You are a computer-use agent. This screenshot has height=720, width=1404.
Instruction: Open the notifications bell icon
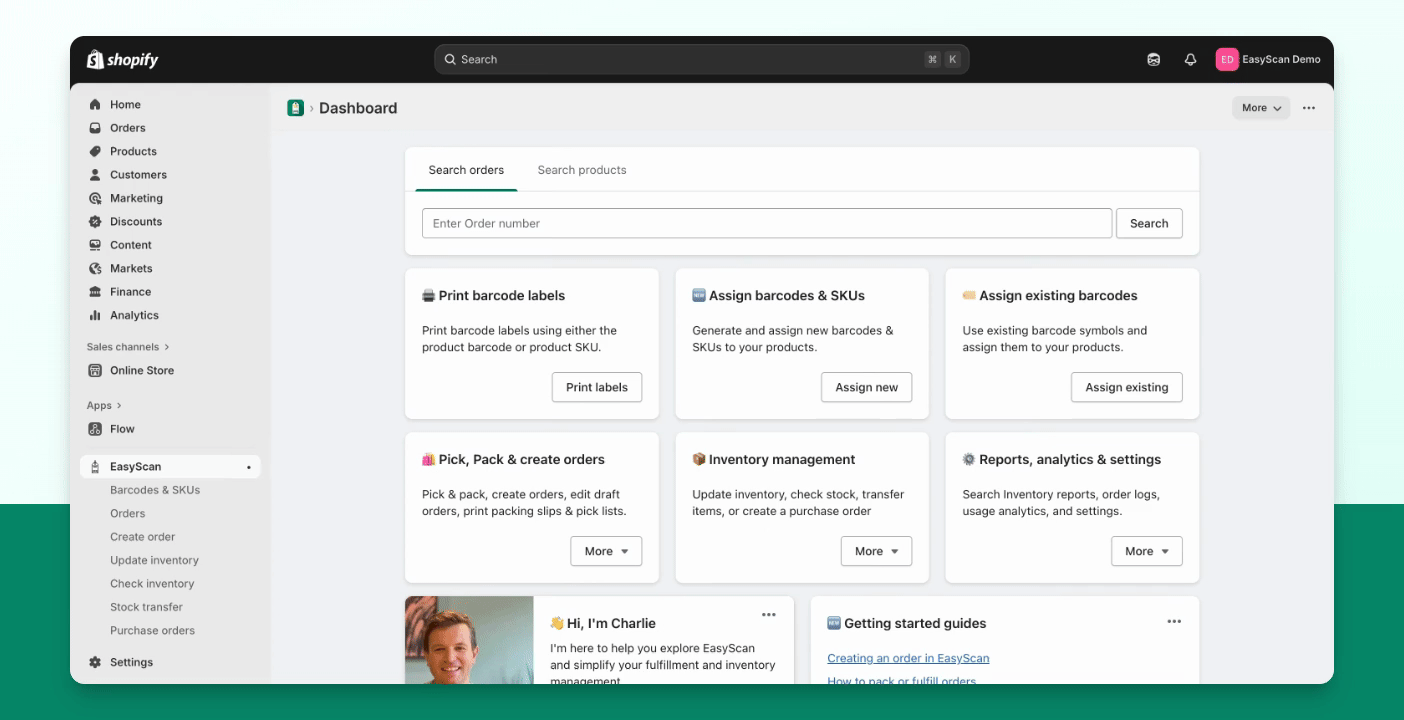click(1190, 60)
